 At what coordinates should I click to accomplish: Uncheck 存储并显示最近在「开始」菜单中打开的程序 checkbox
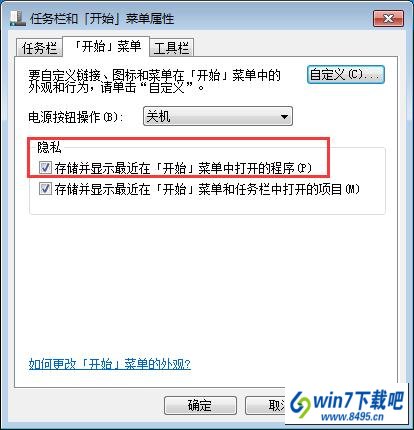(45, 168)
